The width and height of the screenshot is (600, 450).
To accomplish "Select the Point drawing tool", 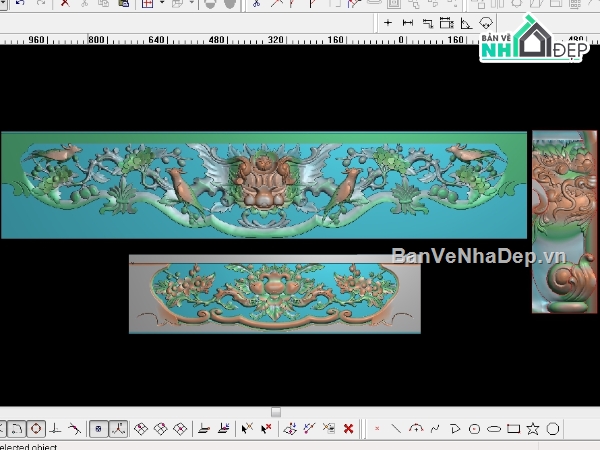I will (377, 429).
